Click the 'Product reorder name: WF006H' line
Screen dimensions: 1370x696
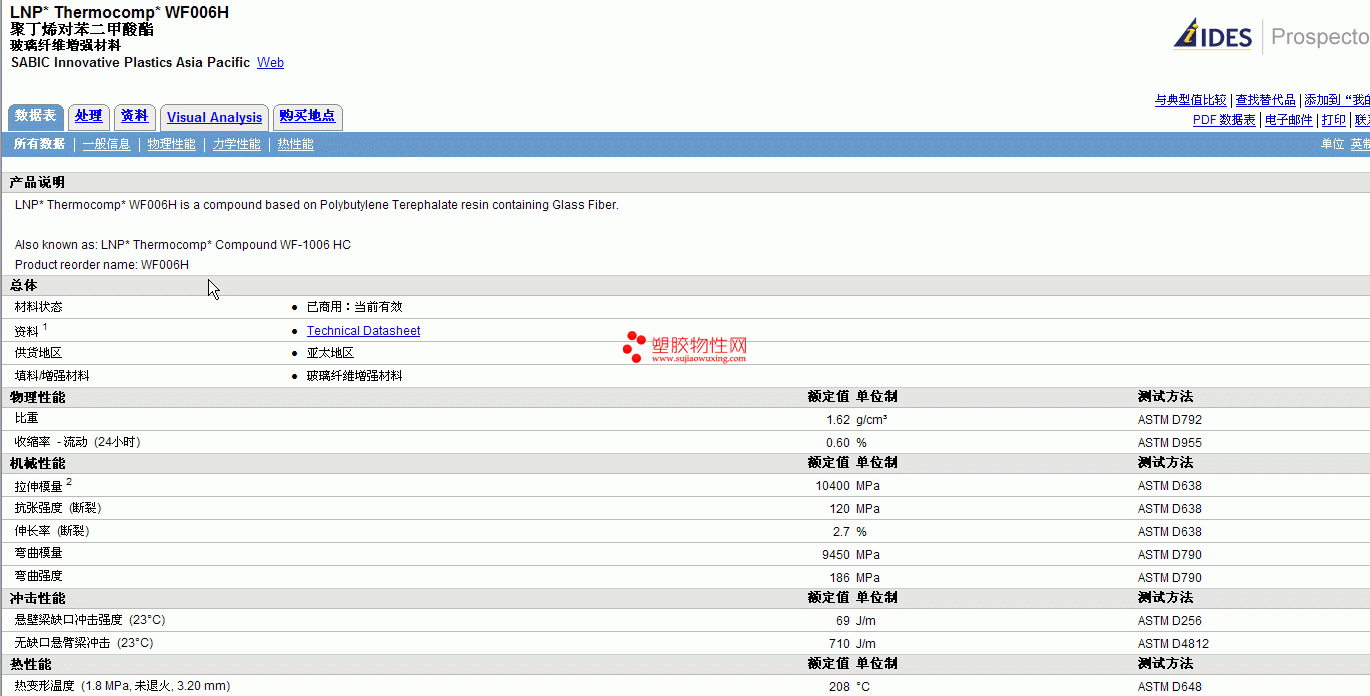coord(102,265)
